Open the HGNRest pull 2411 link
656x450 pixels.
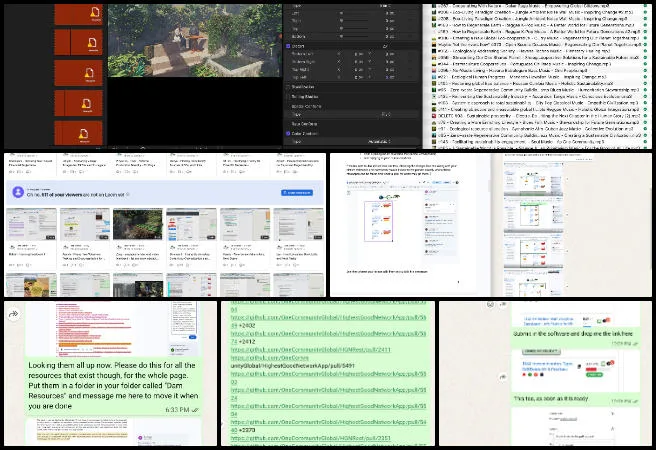[310, 350]
